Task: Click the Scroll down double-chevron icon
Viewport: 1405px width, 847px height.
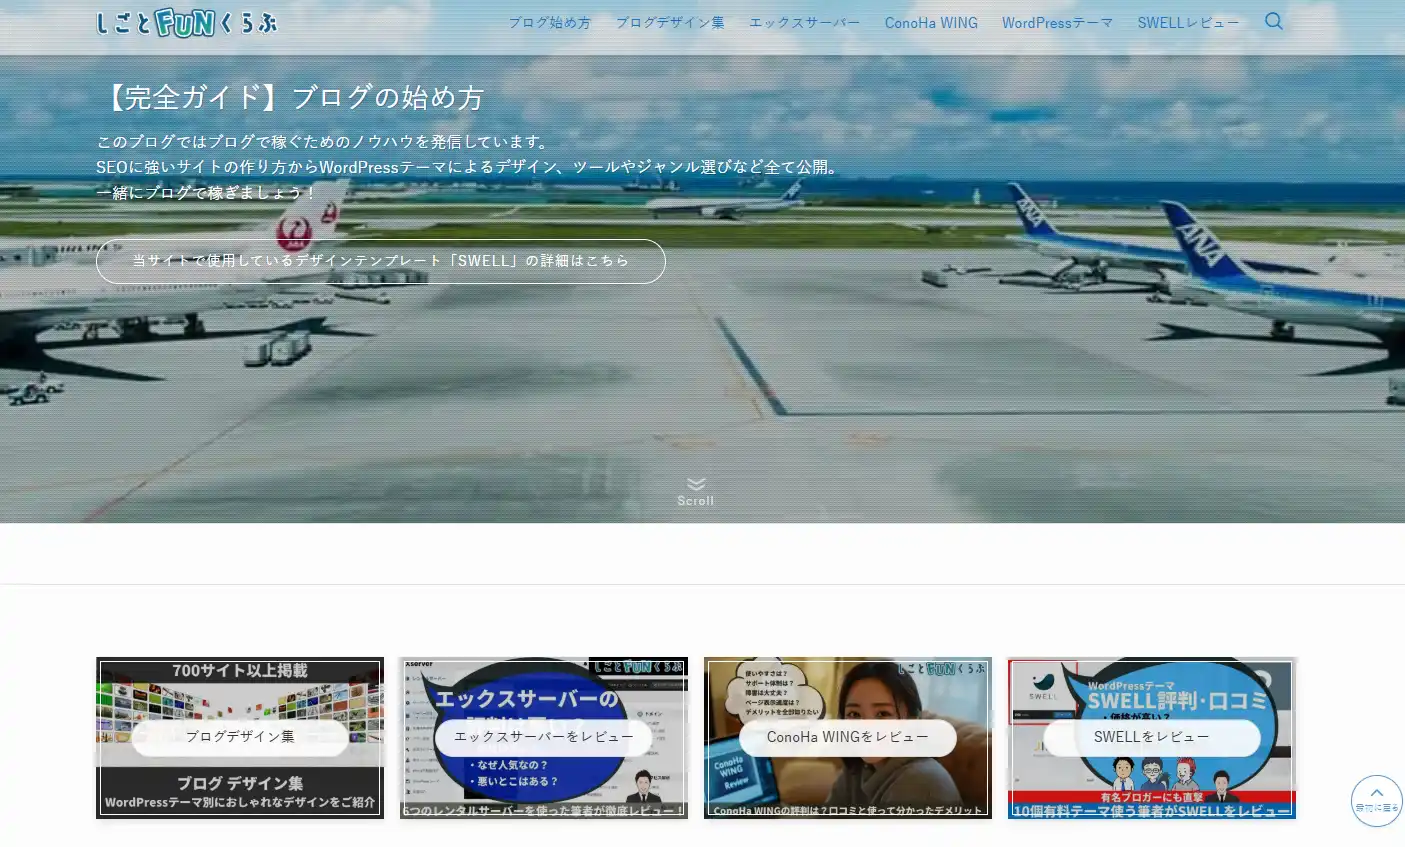Action: [696, 485]
